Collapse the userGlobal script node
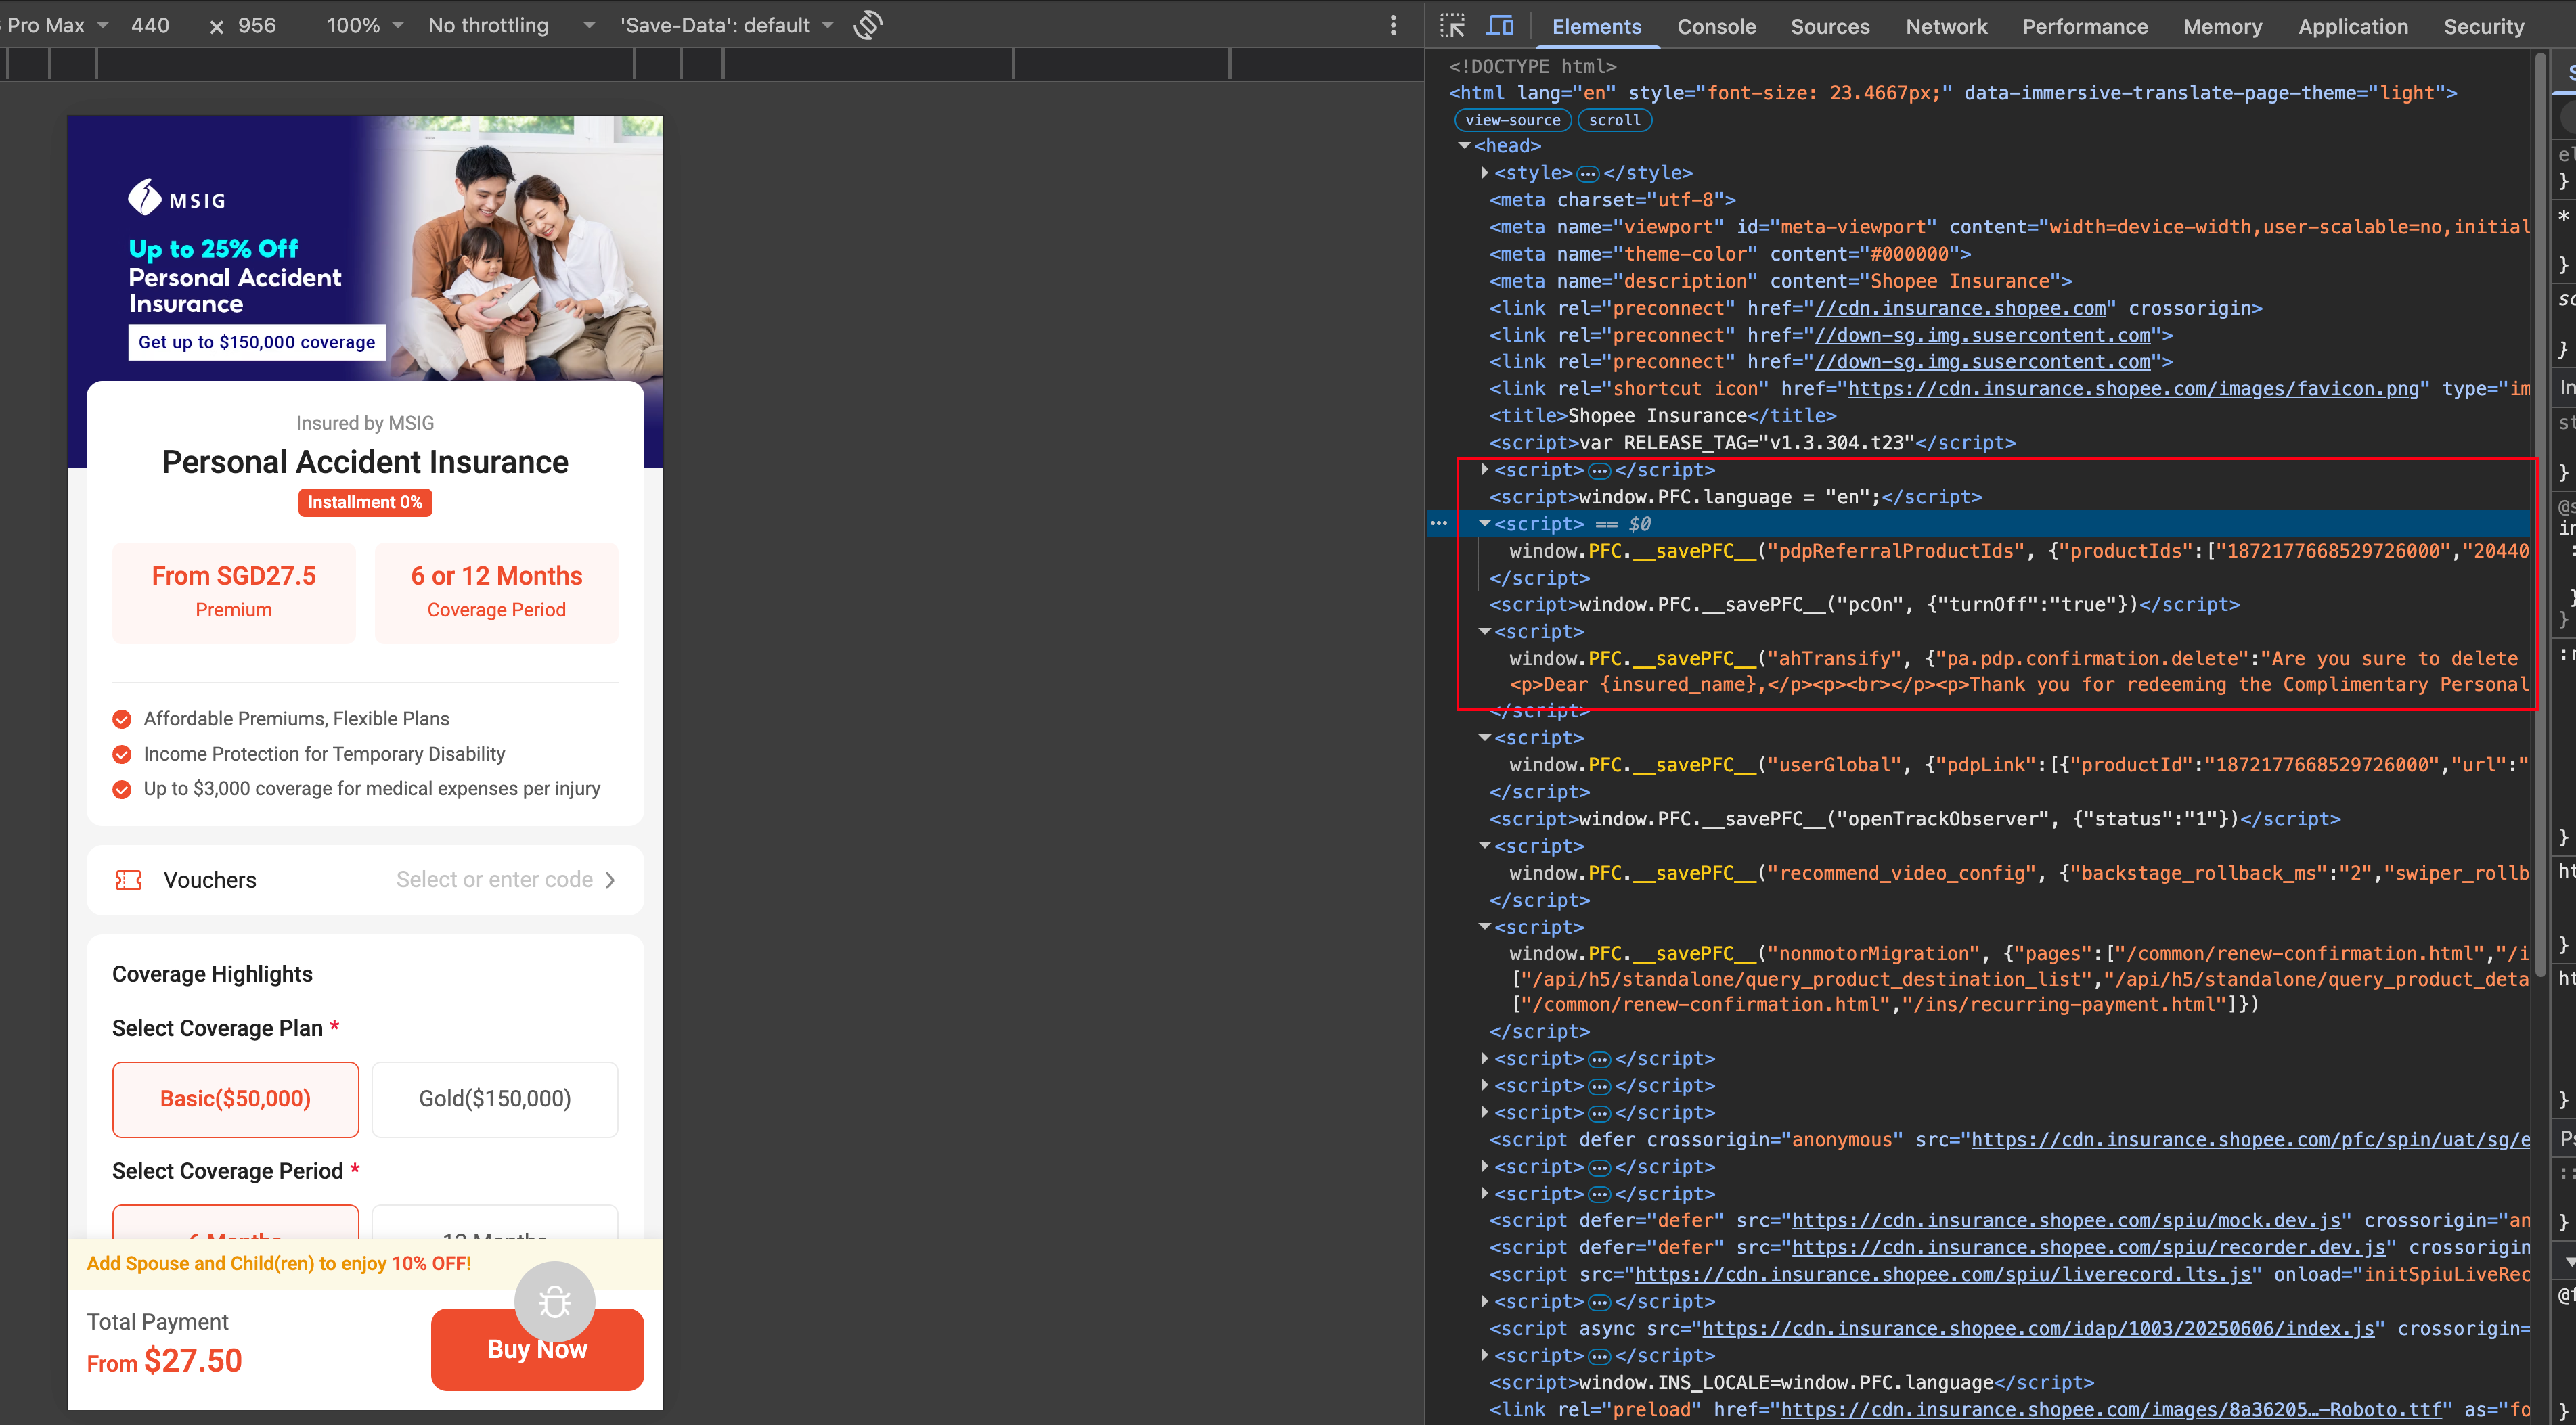The image size is (2576, 1425). coord(1484,738)
